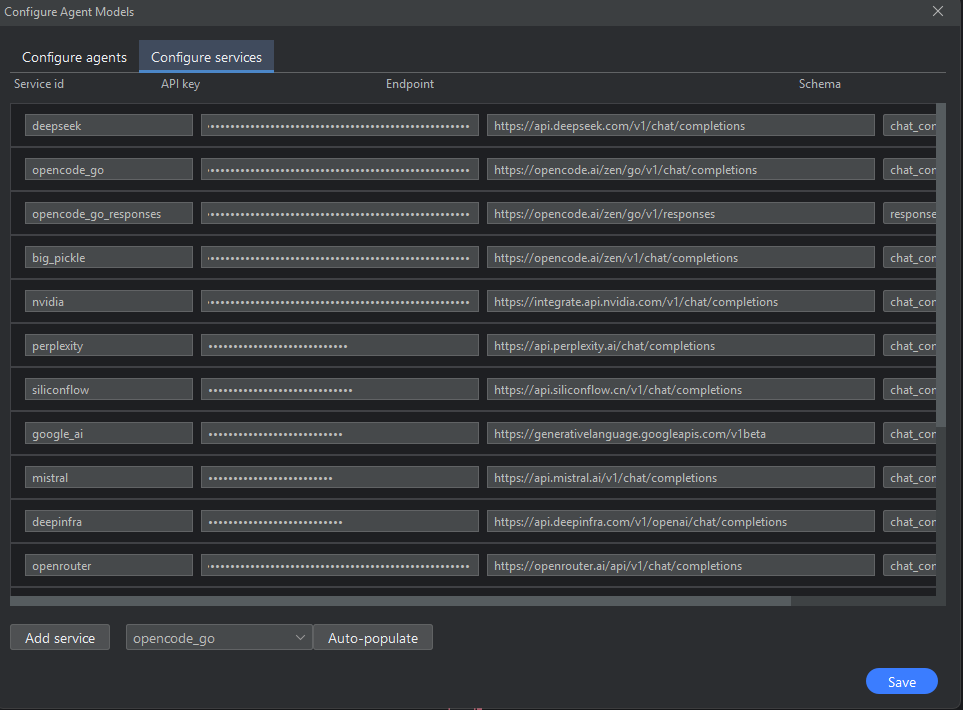Edit the api.deepseek.com endpoint field
Viewport: 963px width, 710px height.
click(x=680, y=125)
